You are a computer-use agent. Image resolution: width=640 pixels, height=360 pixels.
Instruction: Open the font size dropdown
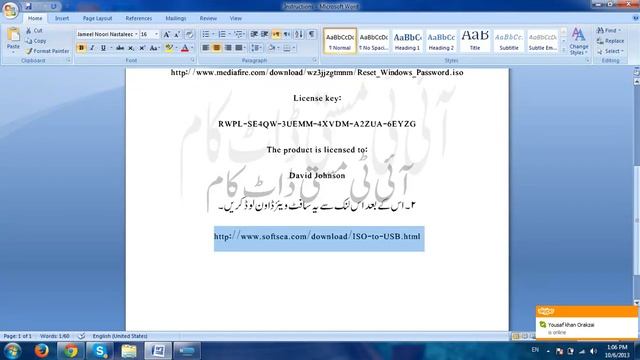click(157, 35)
